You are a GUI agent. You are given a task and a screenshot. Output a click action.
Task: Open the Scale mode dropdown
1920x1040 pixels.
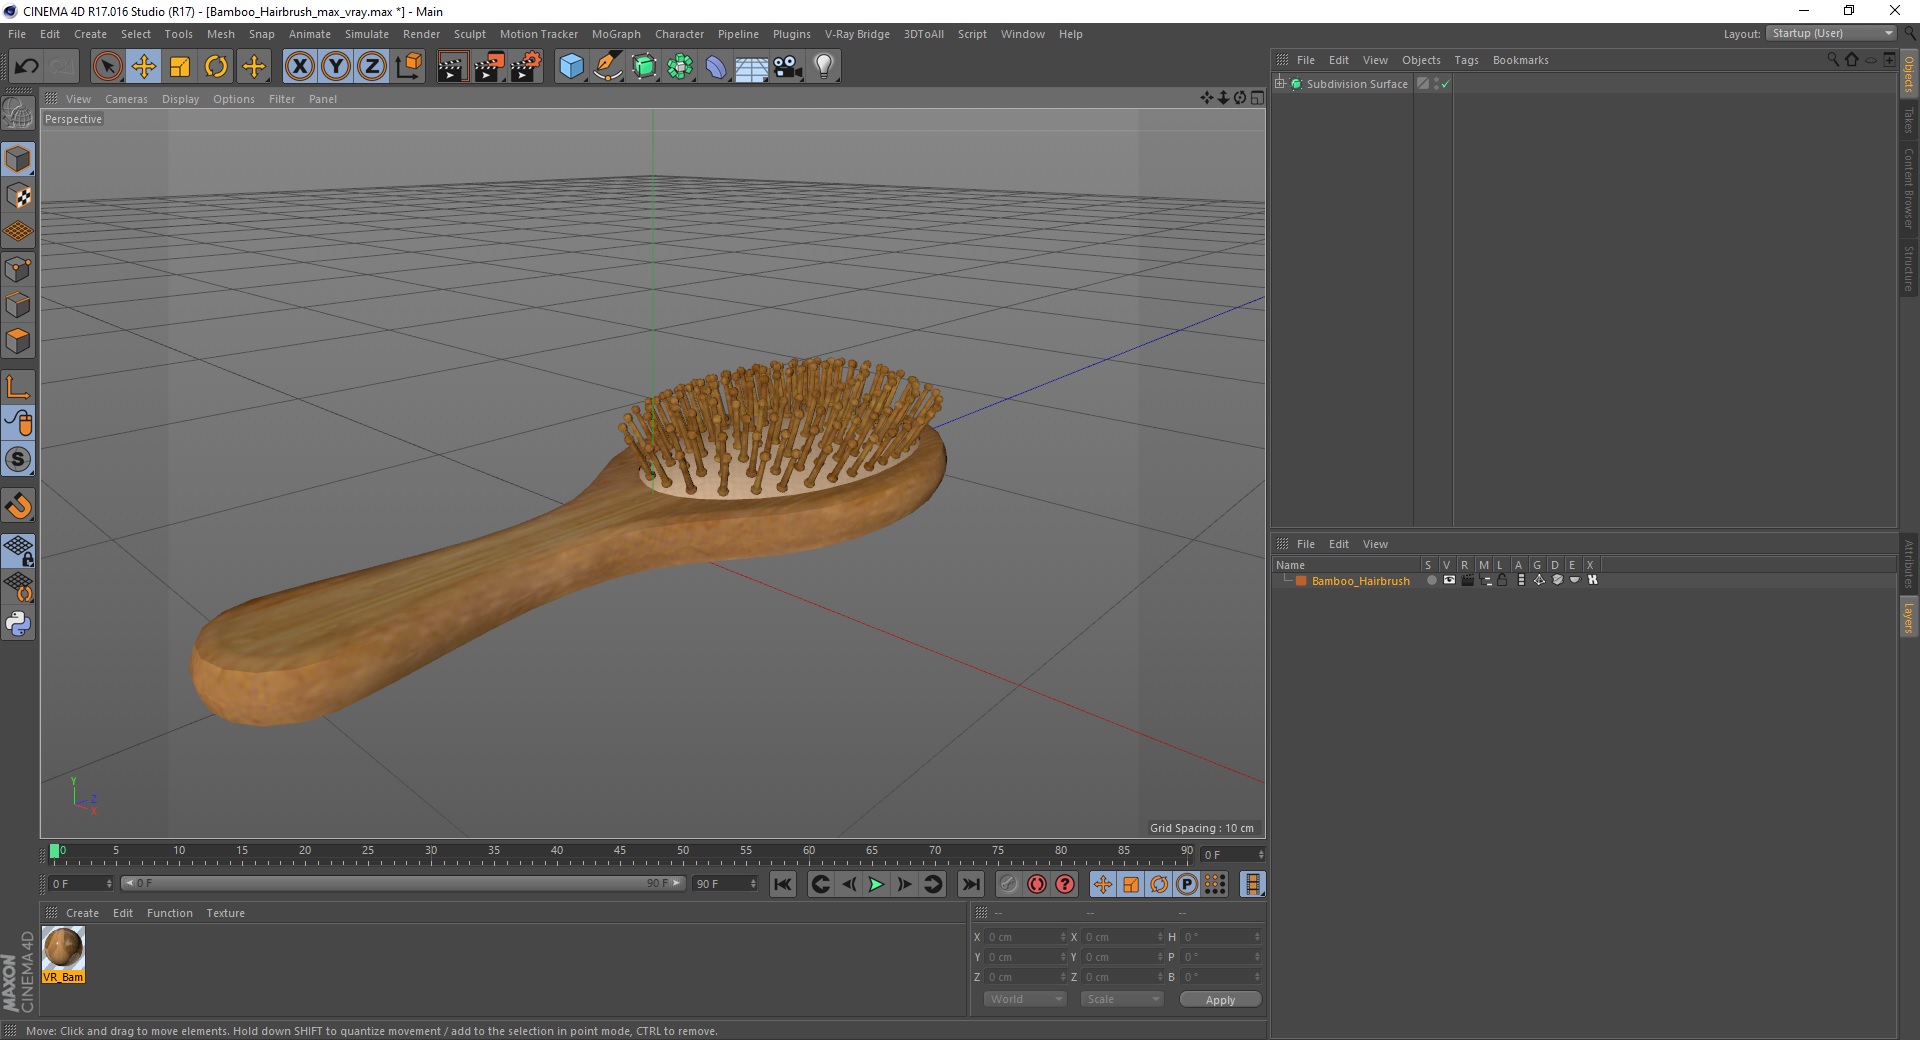[1122, 999]
